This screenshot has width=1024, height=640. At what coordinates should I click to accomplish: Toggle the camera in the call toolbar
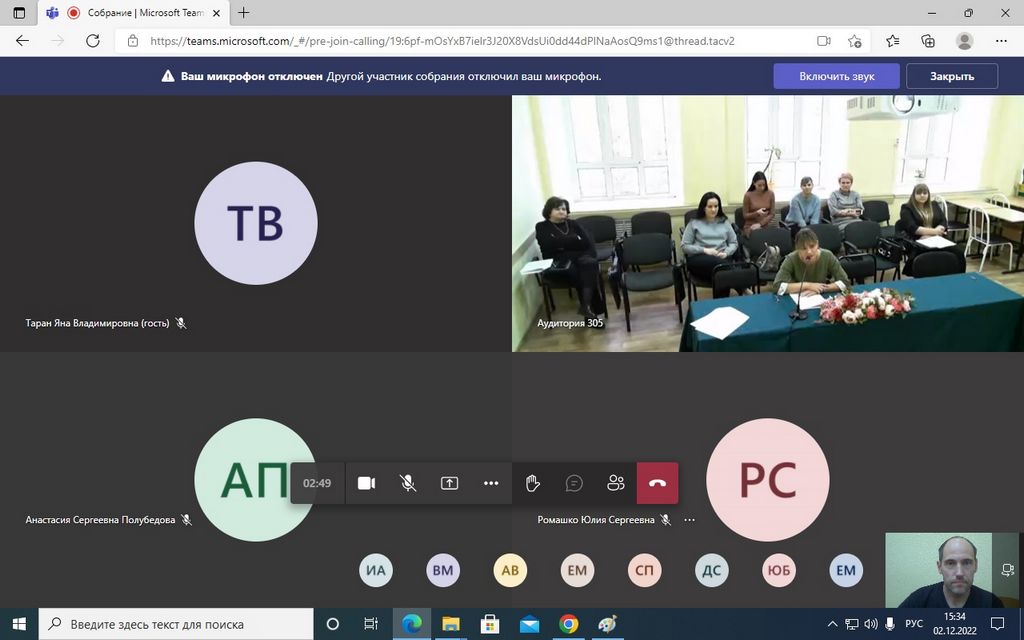pyautogui.click(x=366, y=483)
